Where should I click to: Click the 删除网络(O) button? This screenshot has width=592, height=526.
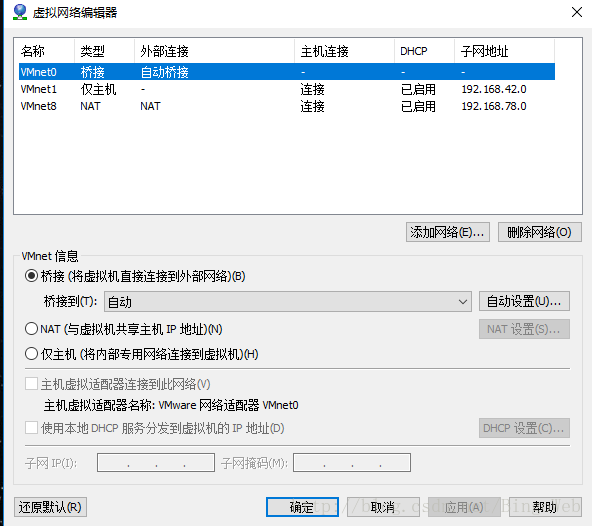540,232
